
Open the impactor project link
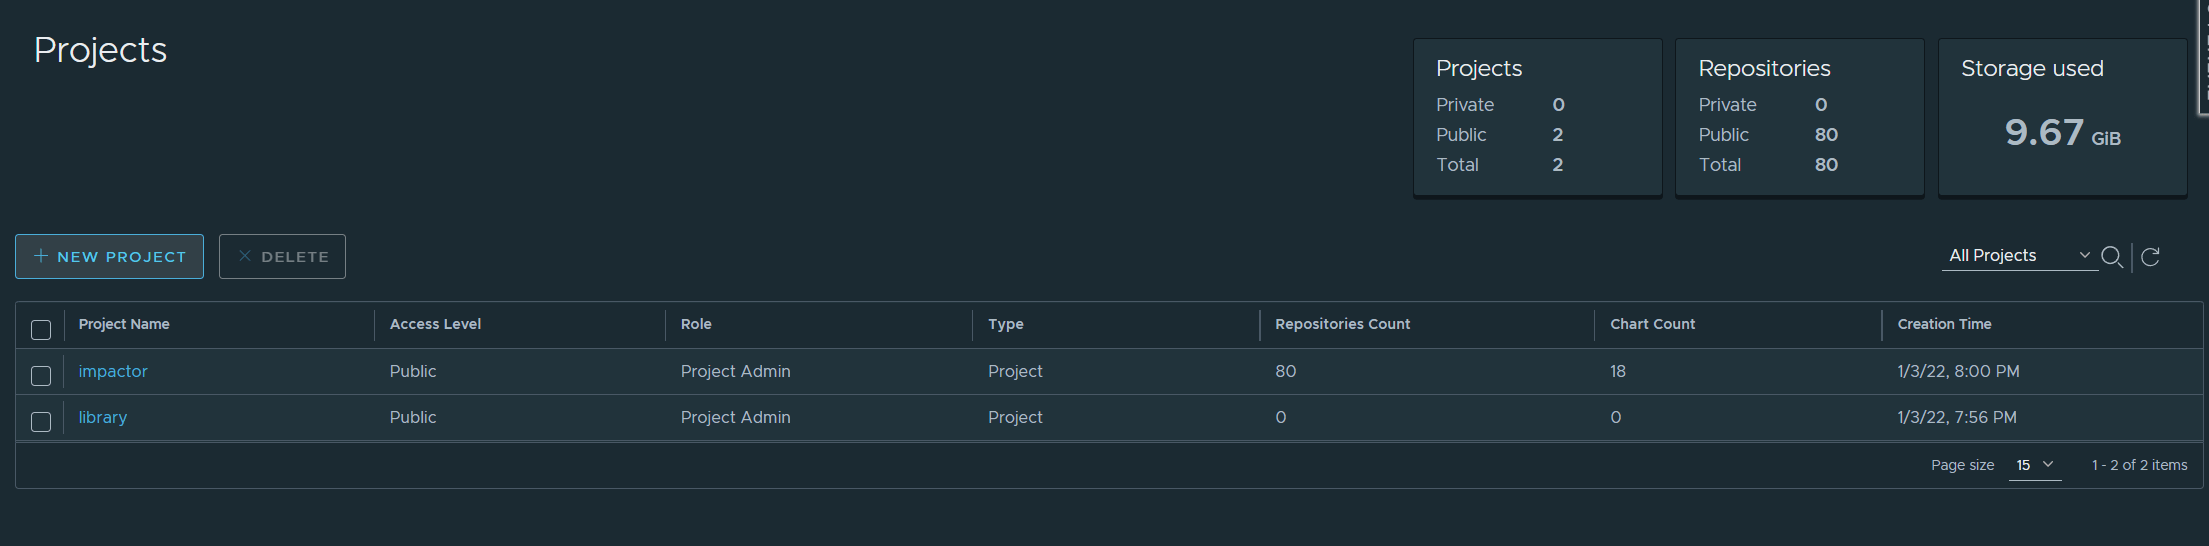pos(113,371)
